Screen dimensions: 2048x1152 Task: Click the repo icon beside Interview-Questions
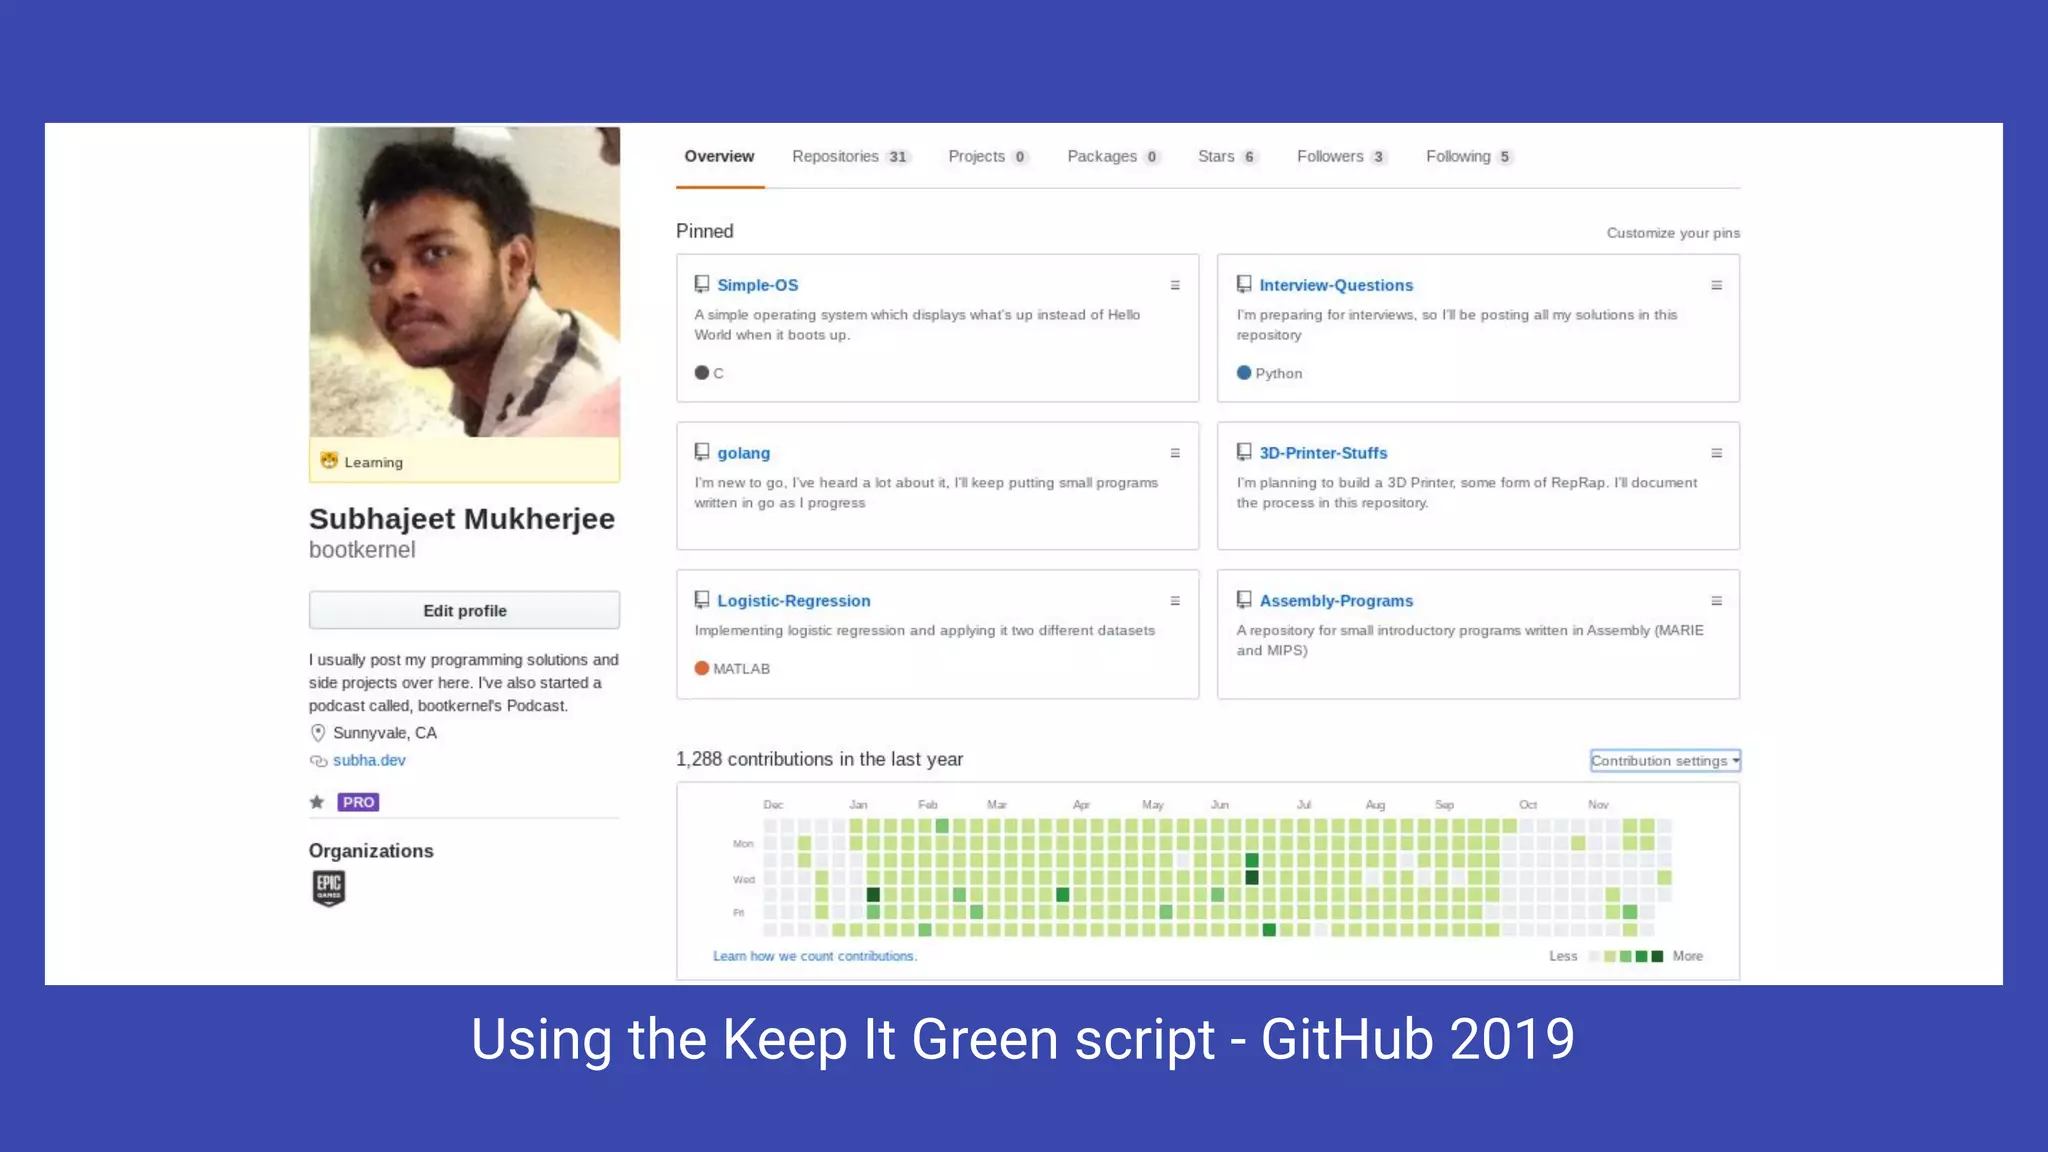tap(1244, 284)
